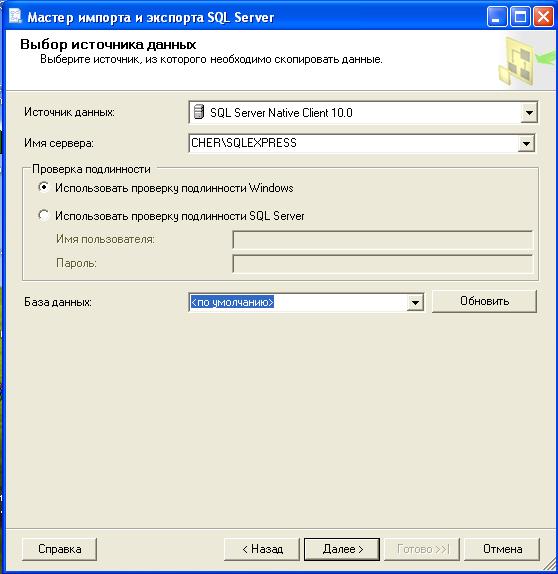Click the SQL Server Native Client 10.0 text
The height and width of the screenshot is (574, 558).
point(281,113)
